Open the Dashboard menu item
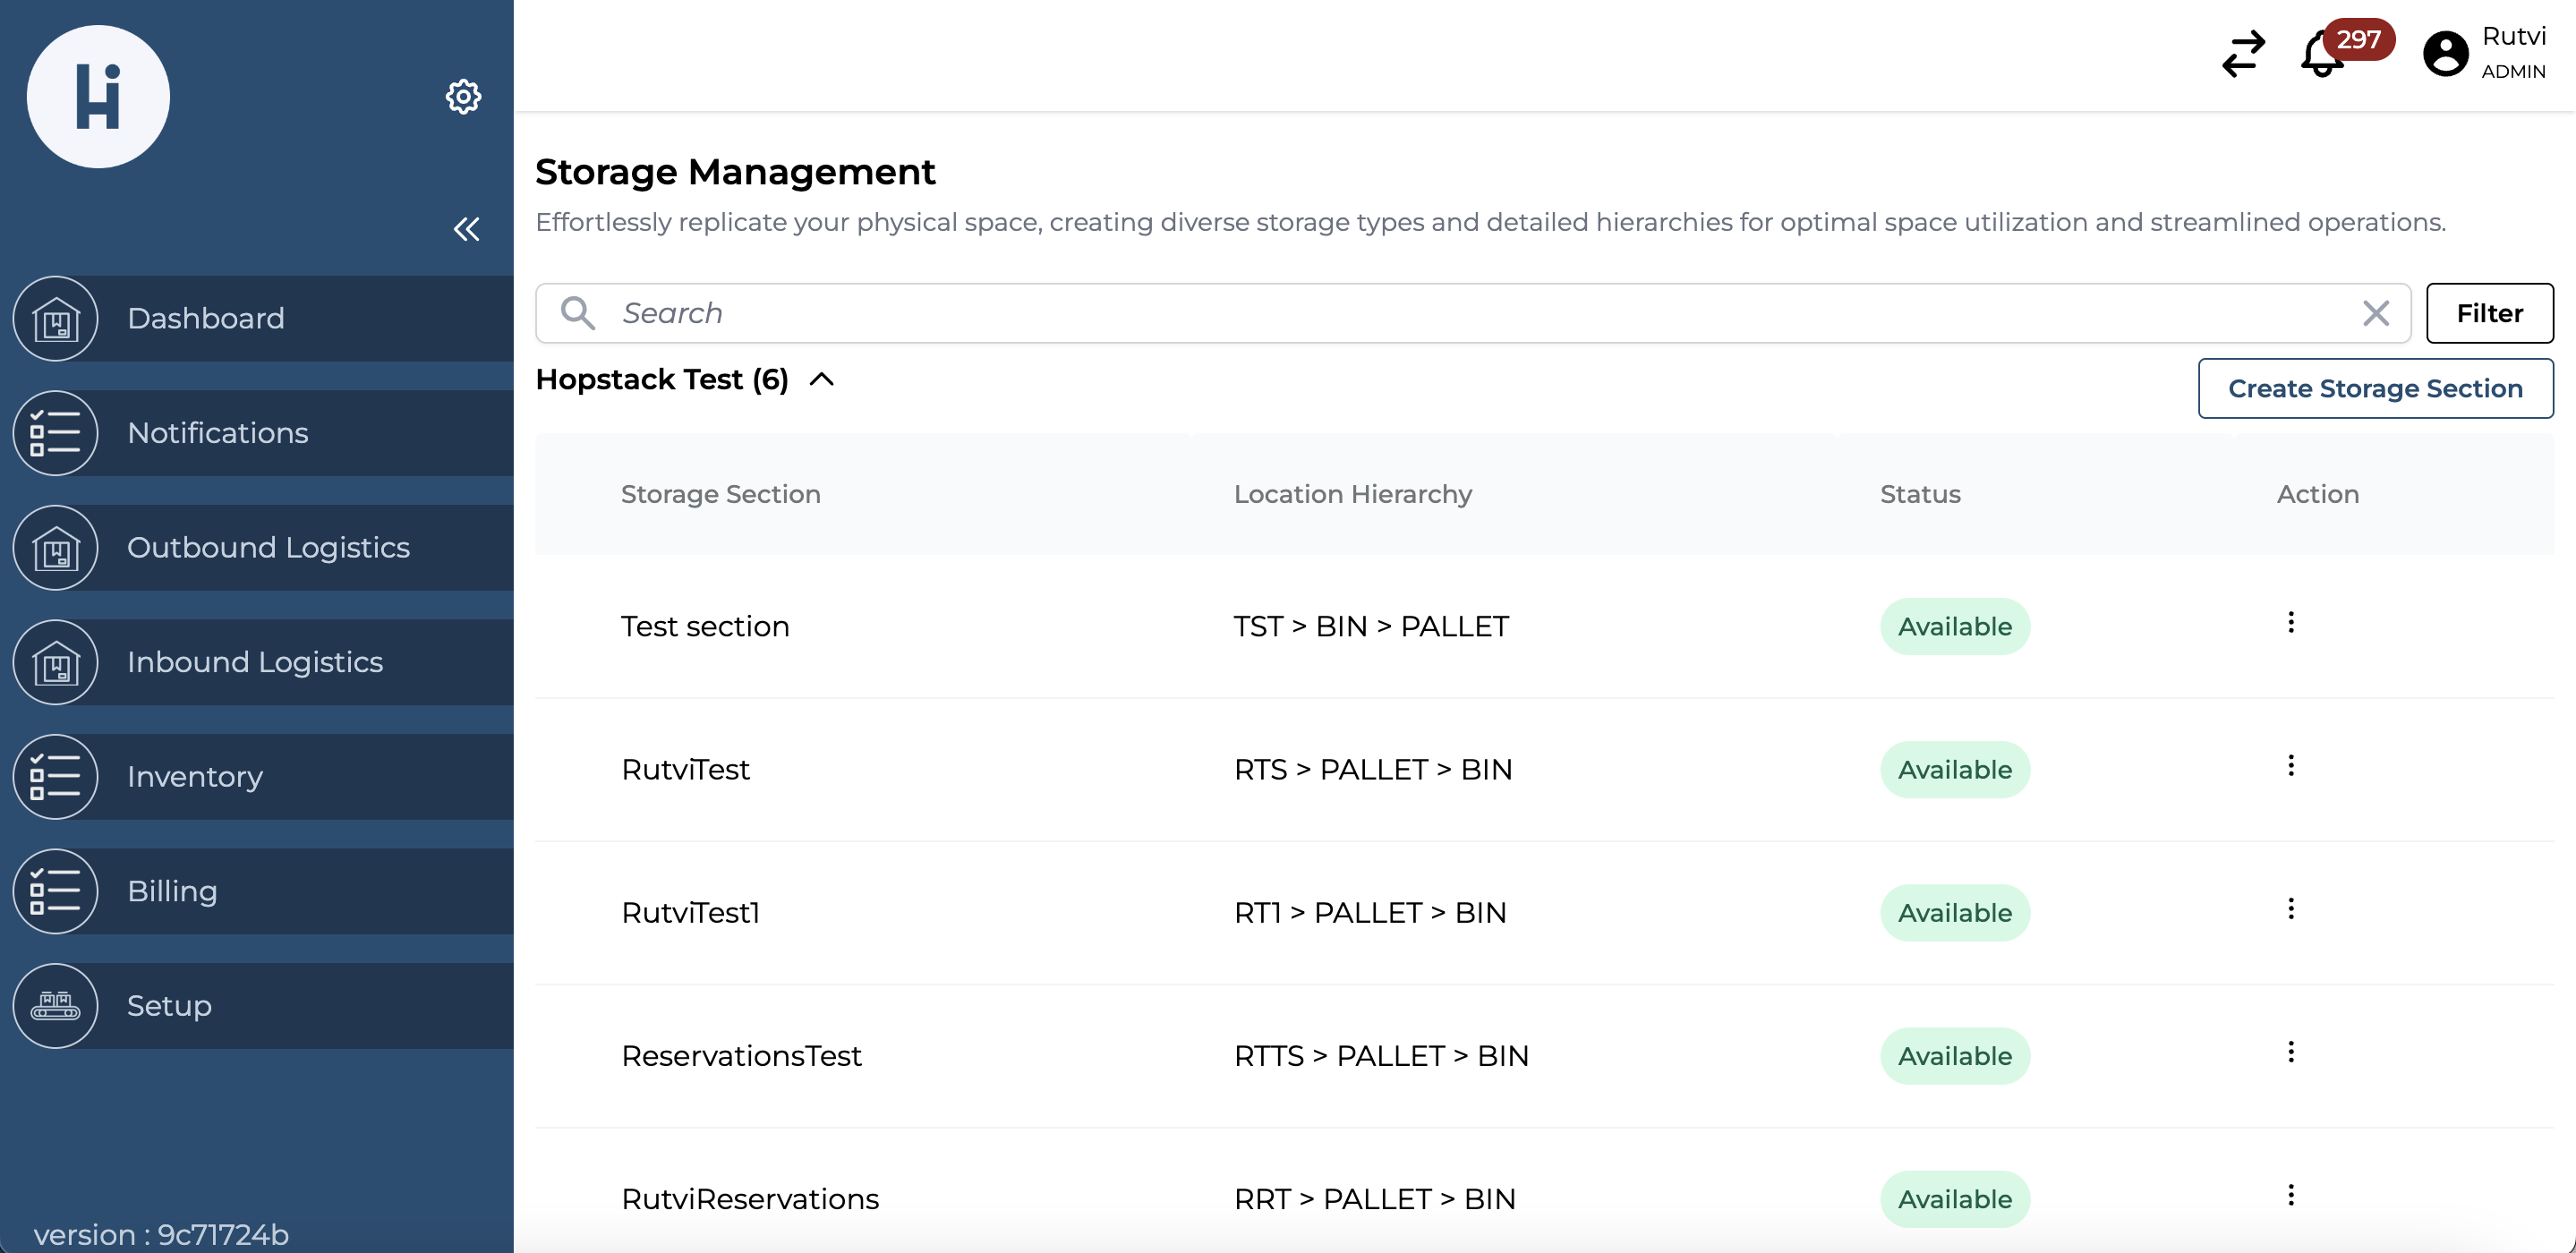 tap(206, 318)
